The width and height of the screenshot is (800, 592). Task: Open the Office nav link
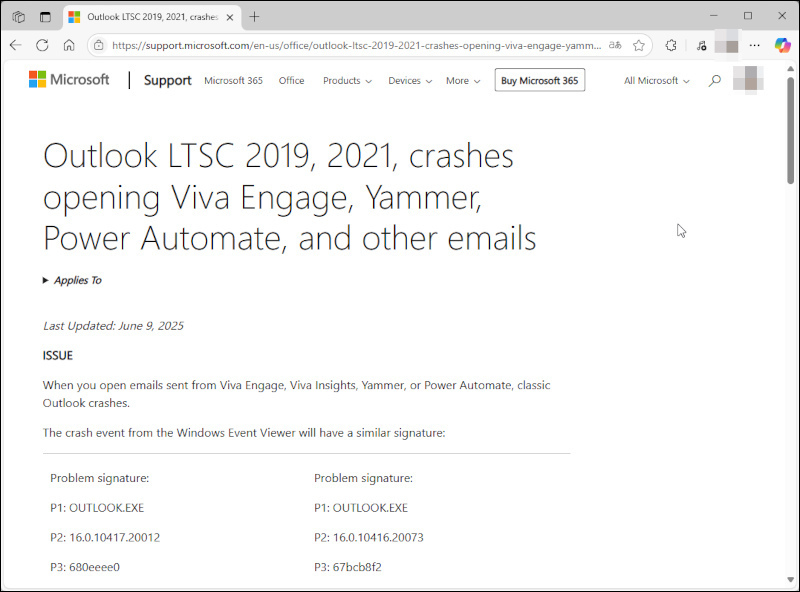point(291,81)
